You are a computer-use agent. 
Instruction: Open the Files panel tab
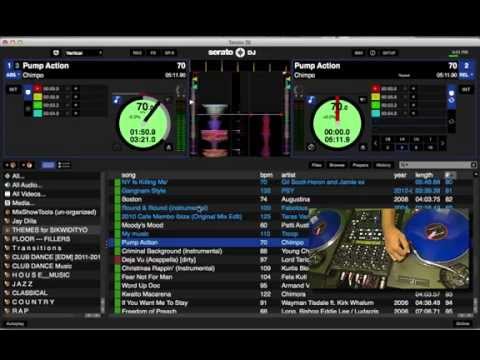[x=316, y=165]
